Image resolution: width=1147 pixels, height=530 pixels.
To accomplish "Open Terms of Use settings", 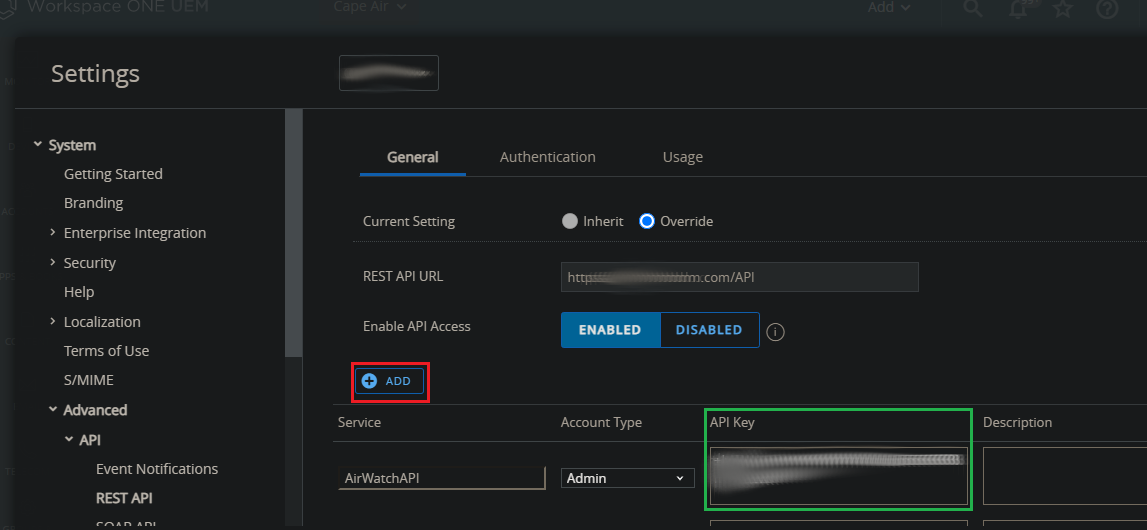I will coord(107,351).
